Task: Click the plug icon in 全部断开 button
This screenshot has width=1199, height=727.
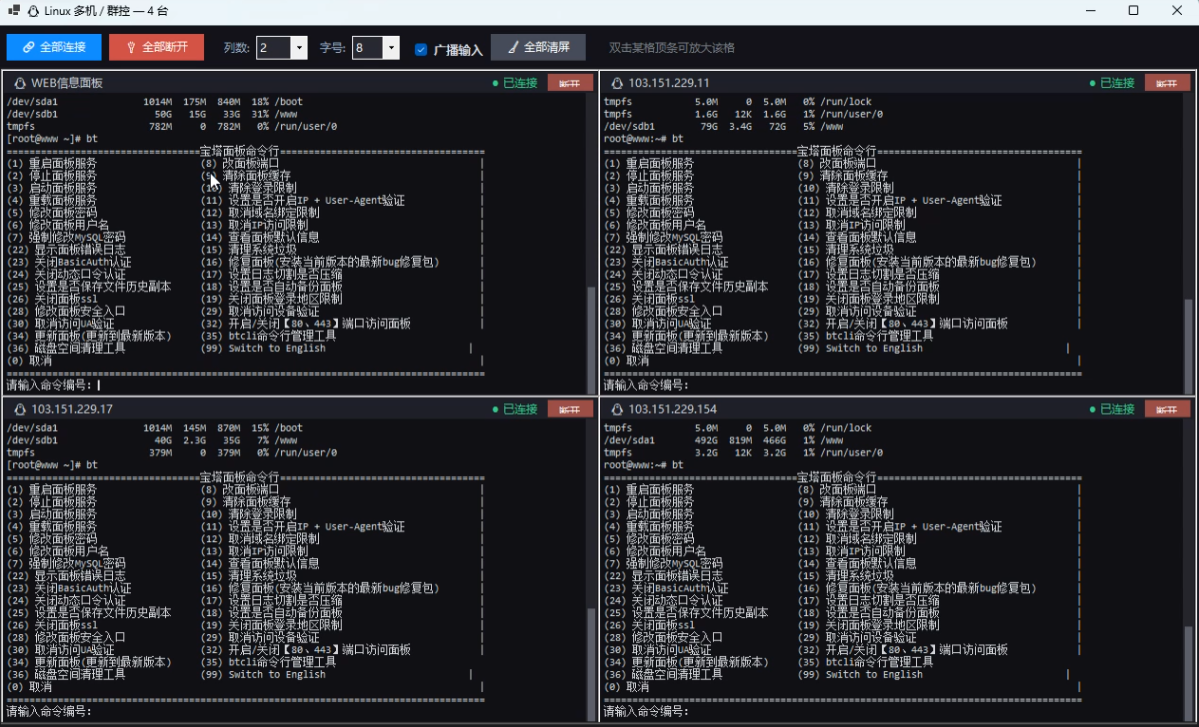Action: (131, 47)
